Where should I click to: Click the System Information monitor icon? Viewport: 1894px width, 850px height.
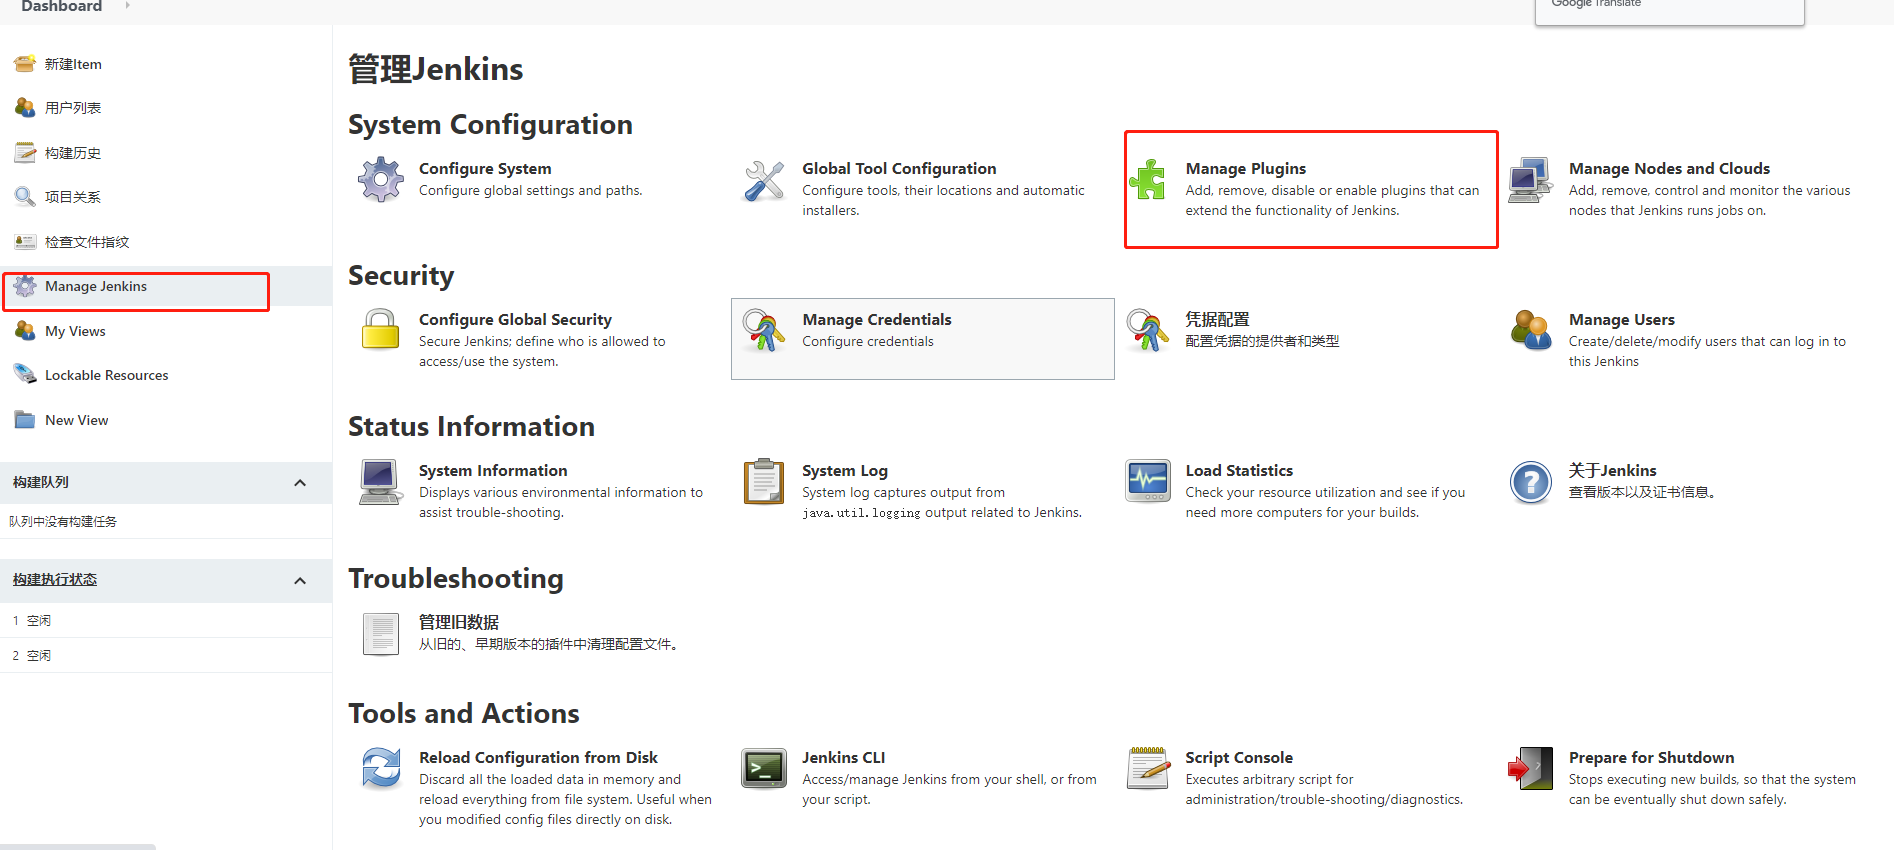point(381,482)
